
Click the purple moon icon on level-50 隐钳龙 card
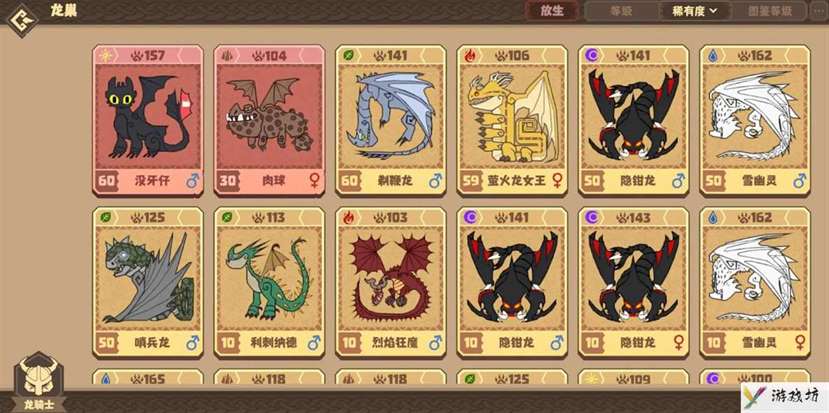tap(591, 55)
